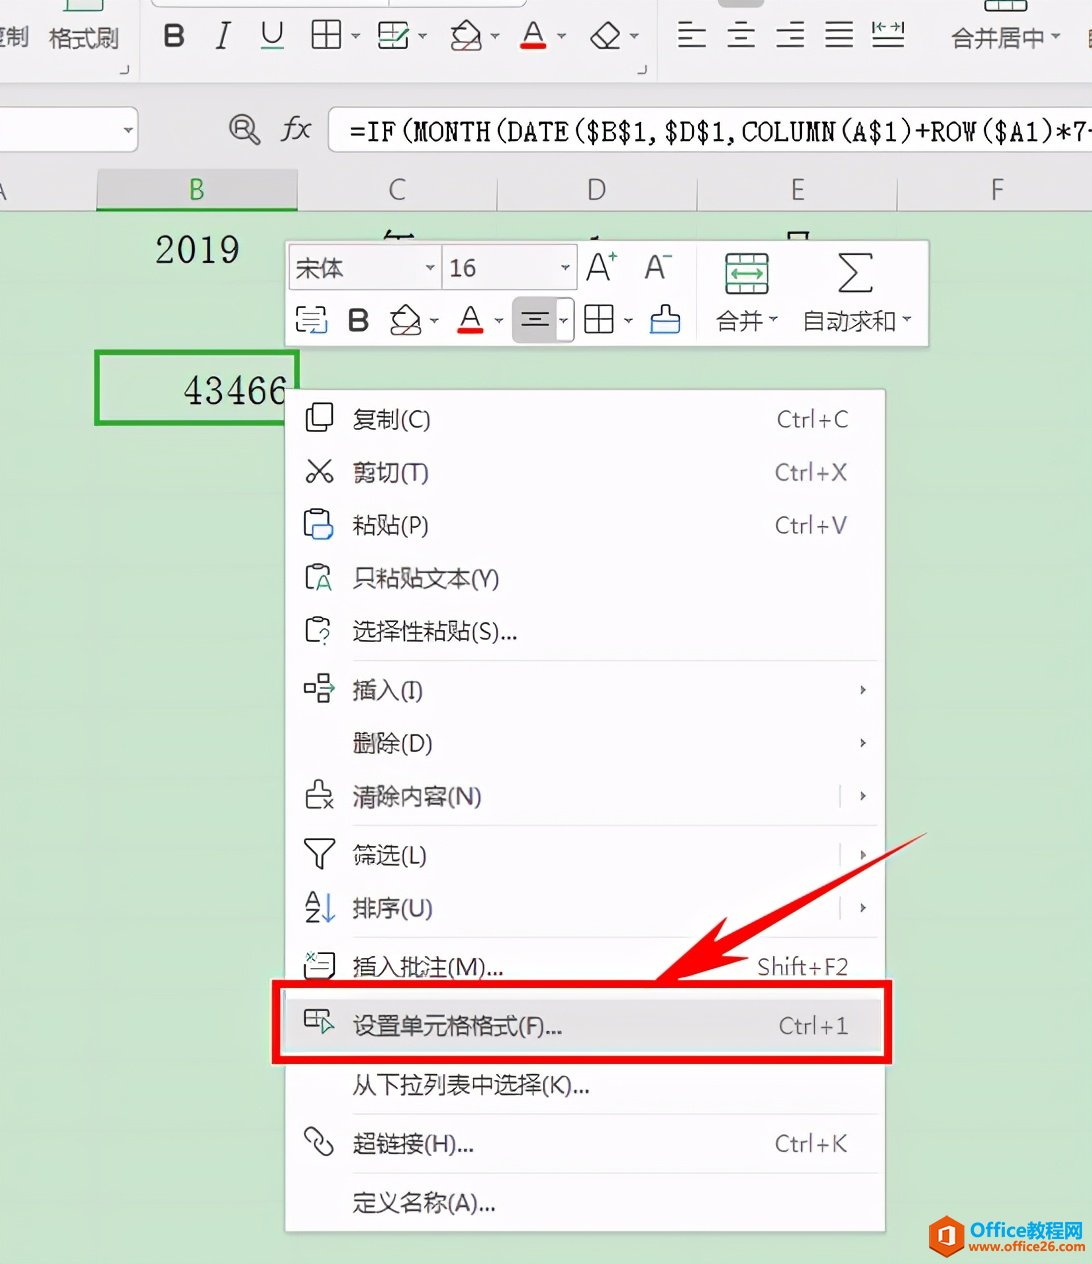The width and height of the screenshot is (1092, 1264).
Task: Click the mini toolbar border icon
Action: pos(599,320)
